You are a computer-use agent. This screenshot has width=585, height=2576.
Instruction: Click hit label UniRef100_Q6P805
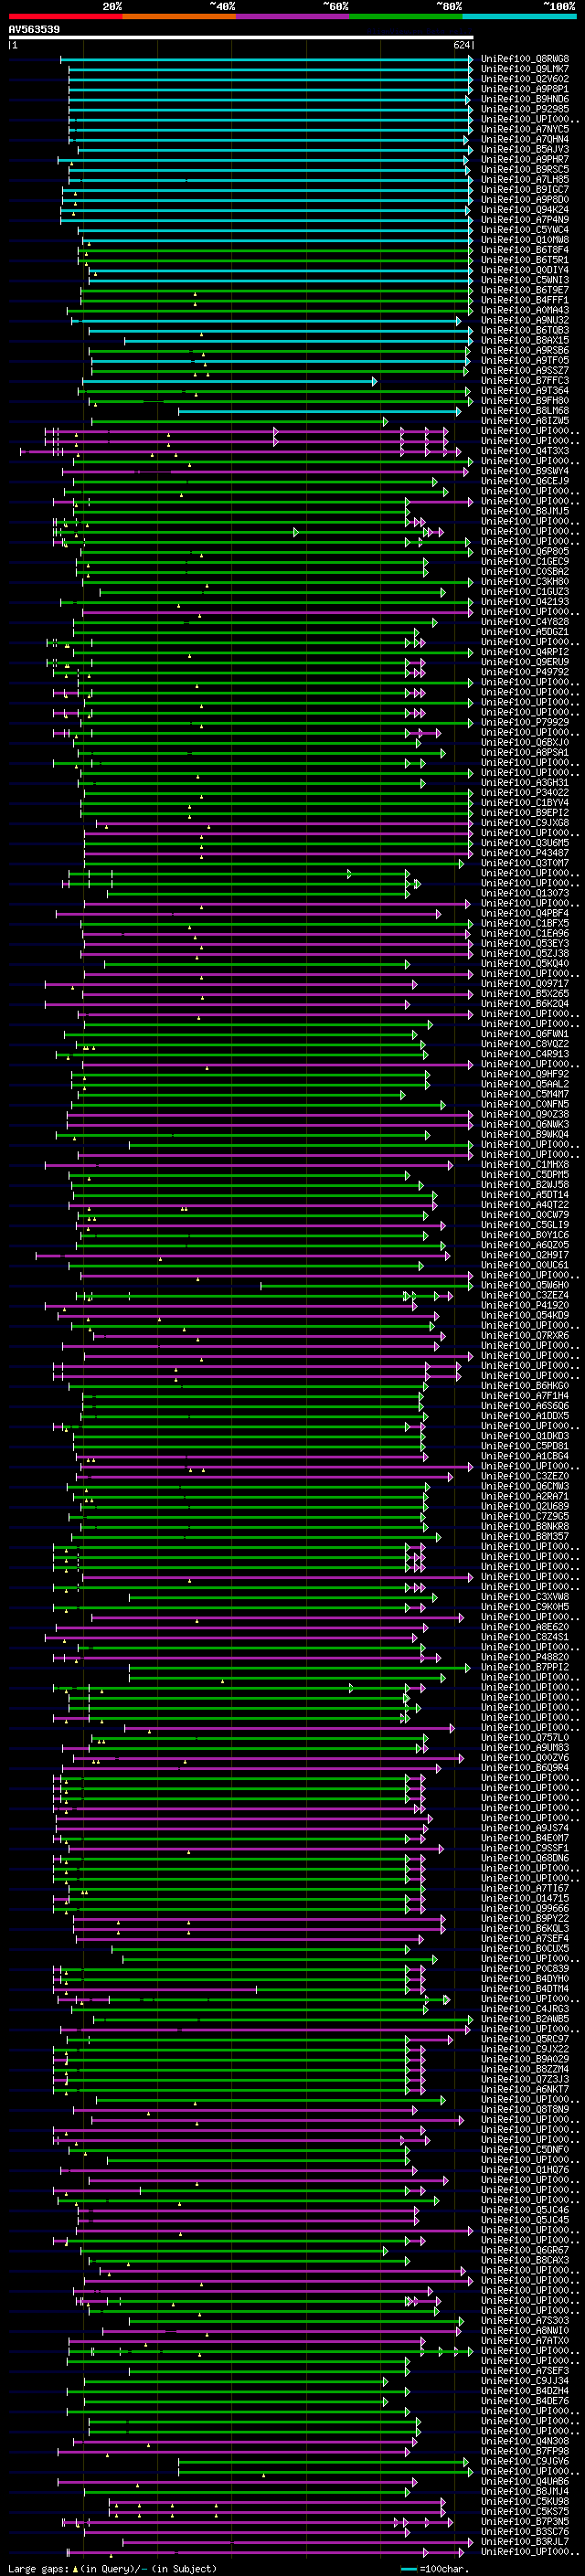pyautogui.click(x=525, y=551)
